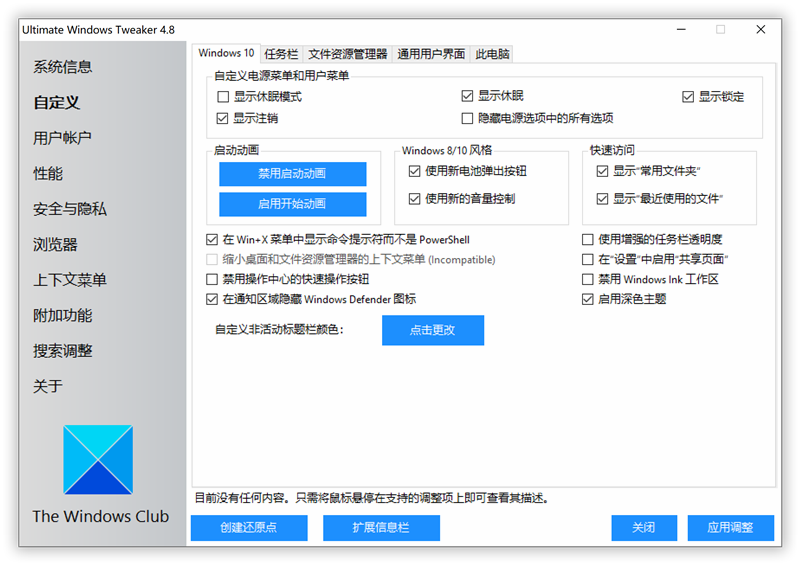Toggle 显示"常用文件夹" checkbox
800x565 pixels.
602,171
